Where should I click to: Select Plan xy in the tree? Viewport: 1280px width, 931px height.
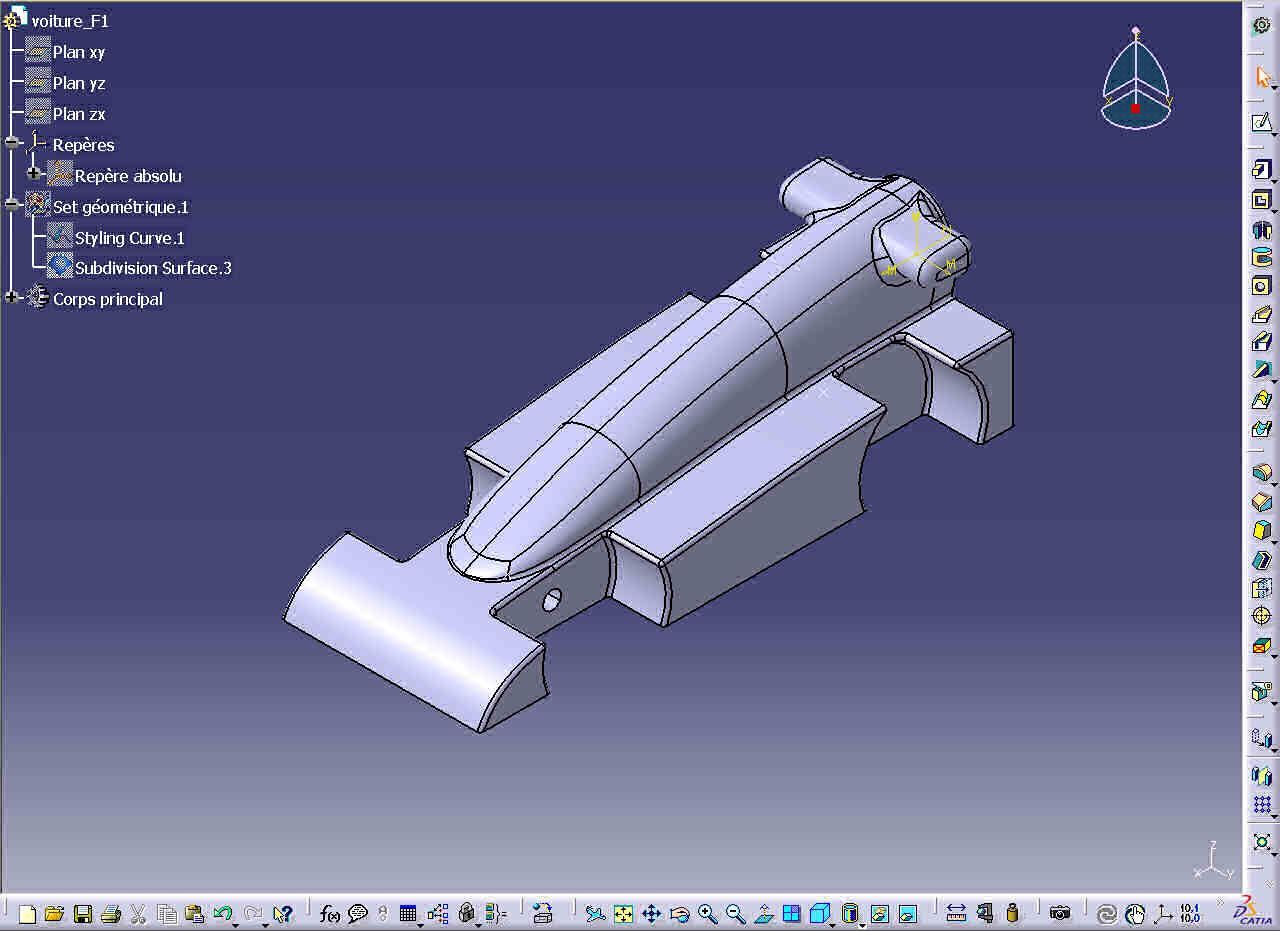click(79, 52)
